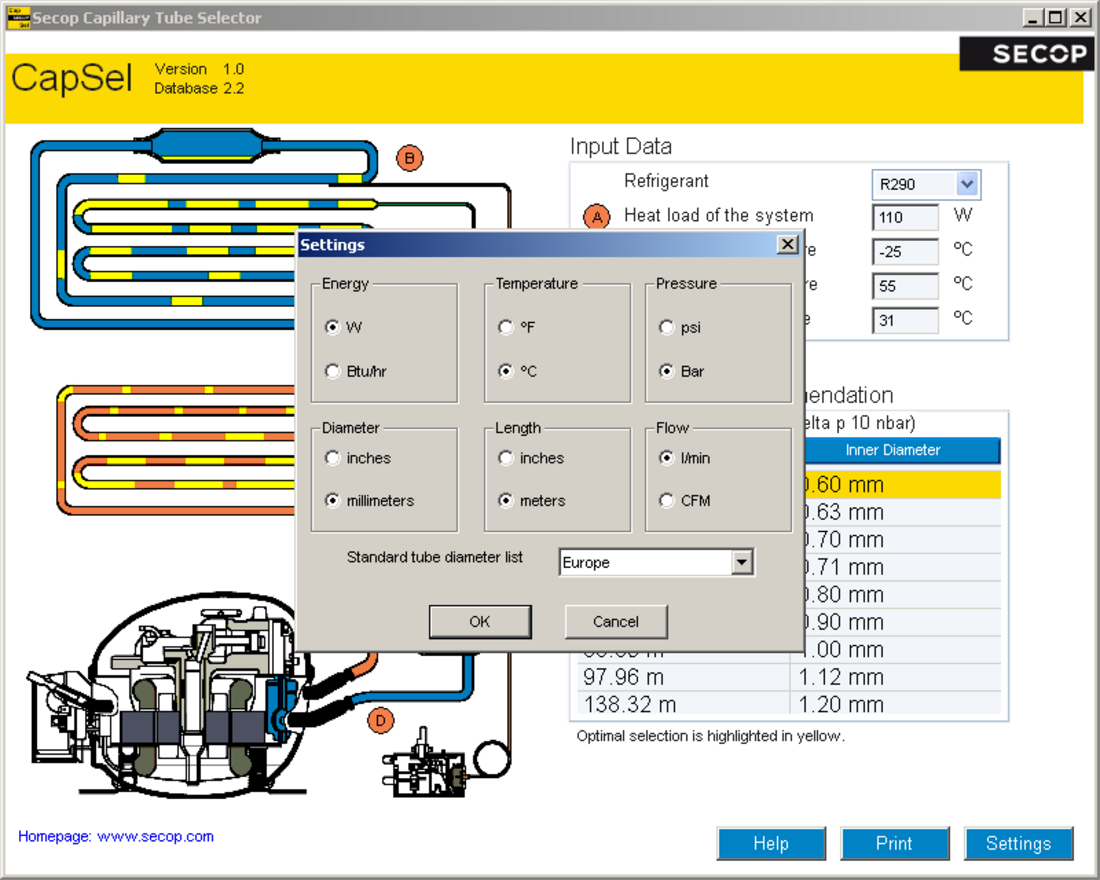Select the .70 mm diameter row

(901, 540)
